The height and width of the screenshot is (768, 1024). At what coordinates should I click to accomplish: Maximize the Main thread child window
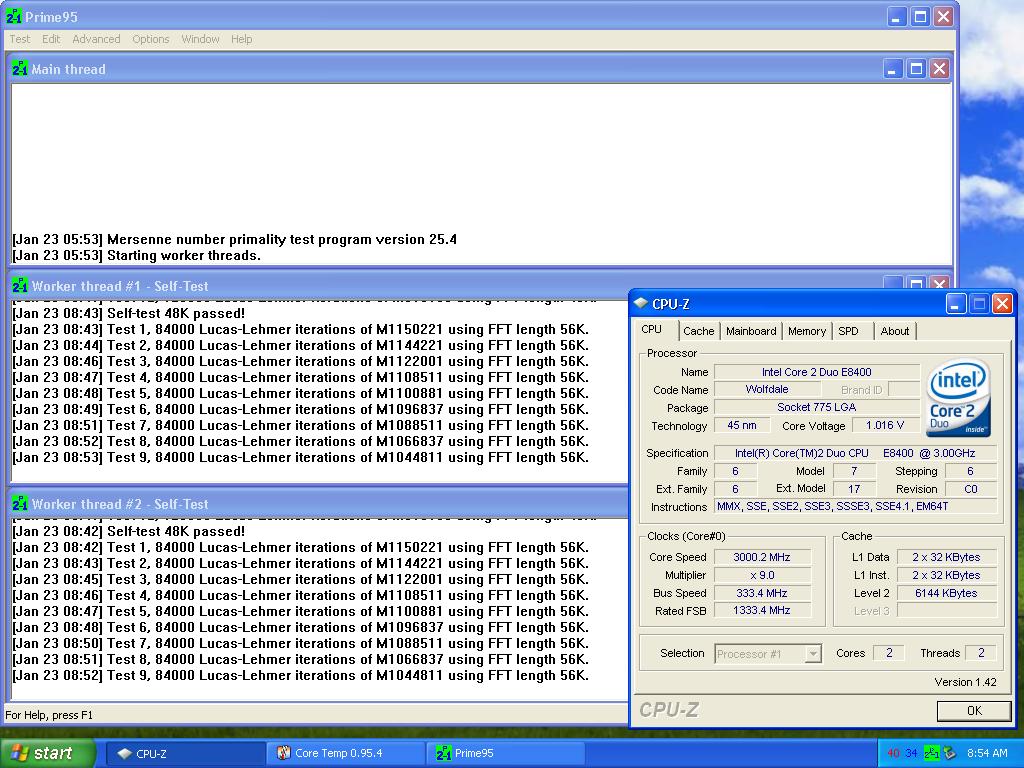tap(916, 69)
